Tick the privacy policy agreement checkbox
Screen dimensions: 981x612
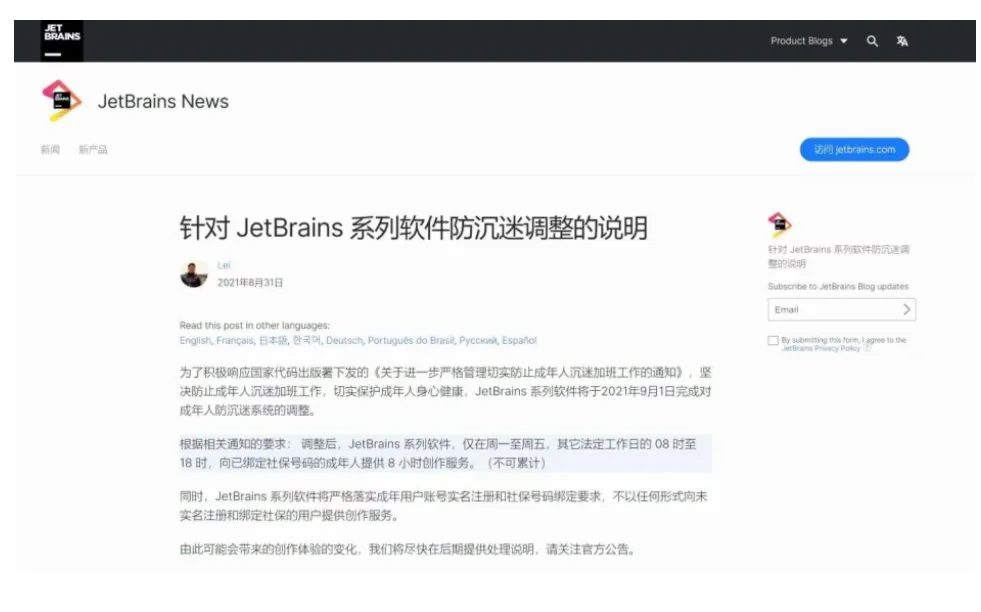[x=773, y=340]
